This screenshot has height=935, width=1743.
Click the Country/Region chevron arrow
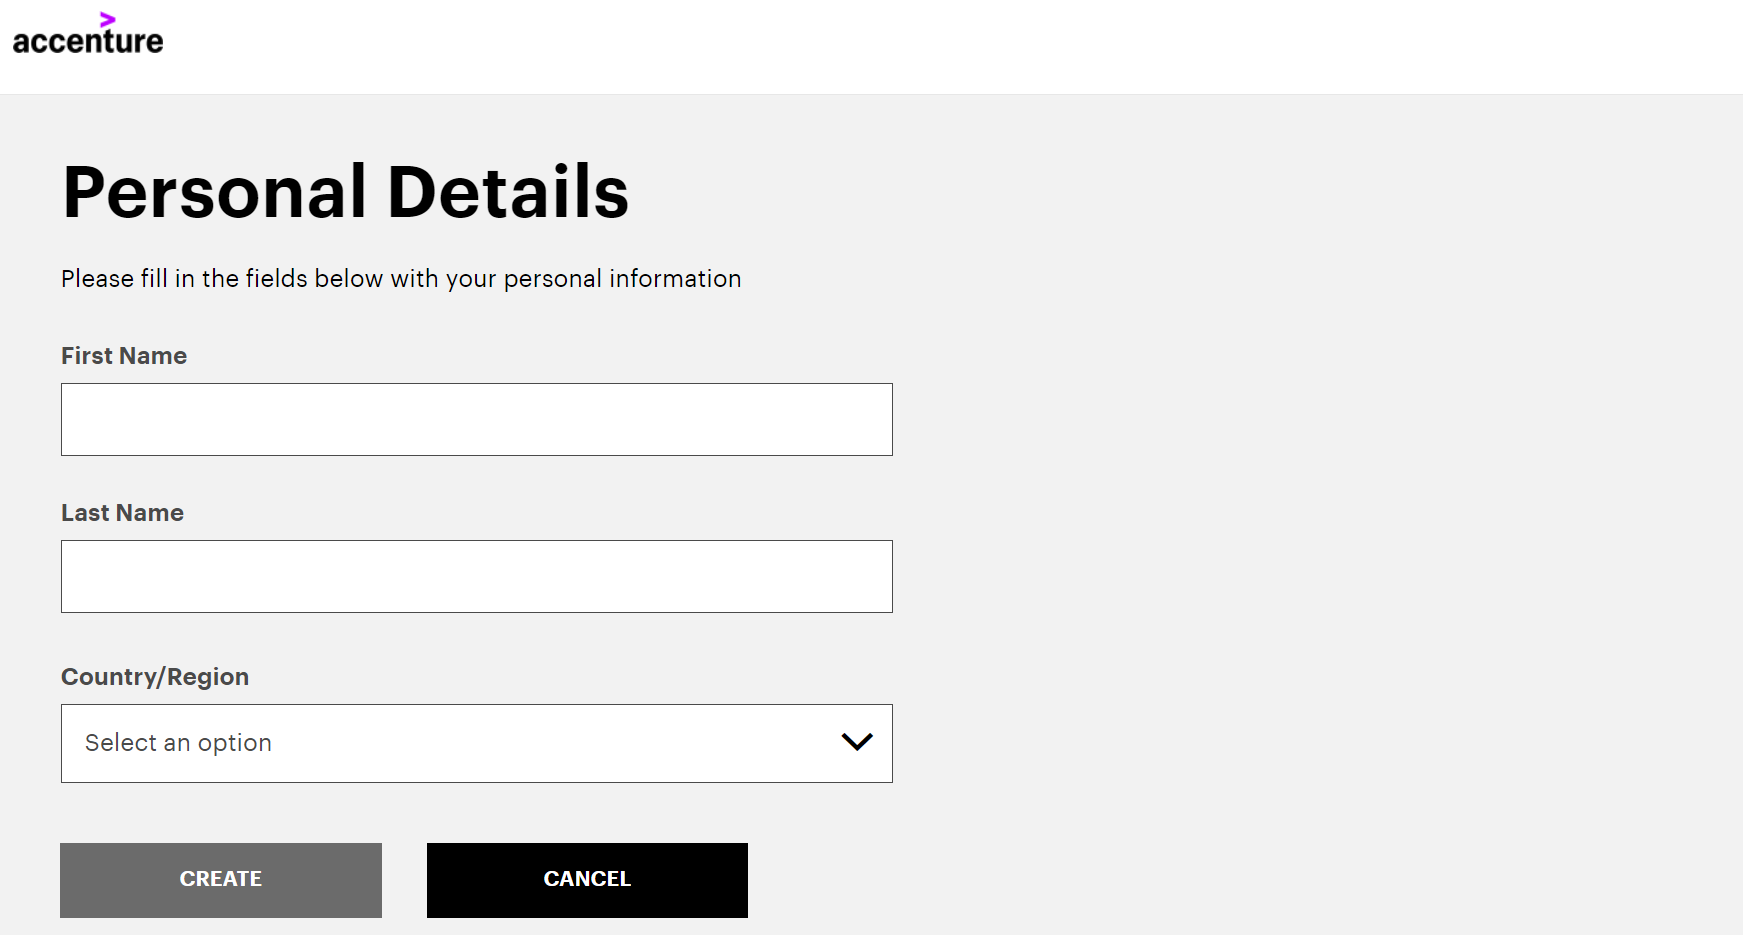[857, 742]
